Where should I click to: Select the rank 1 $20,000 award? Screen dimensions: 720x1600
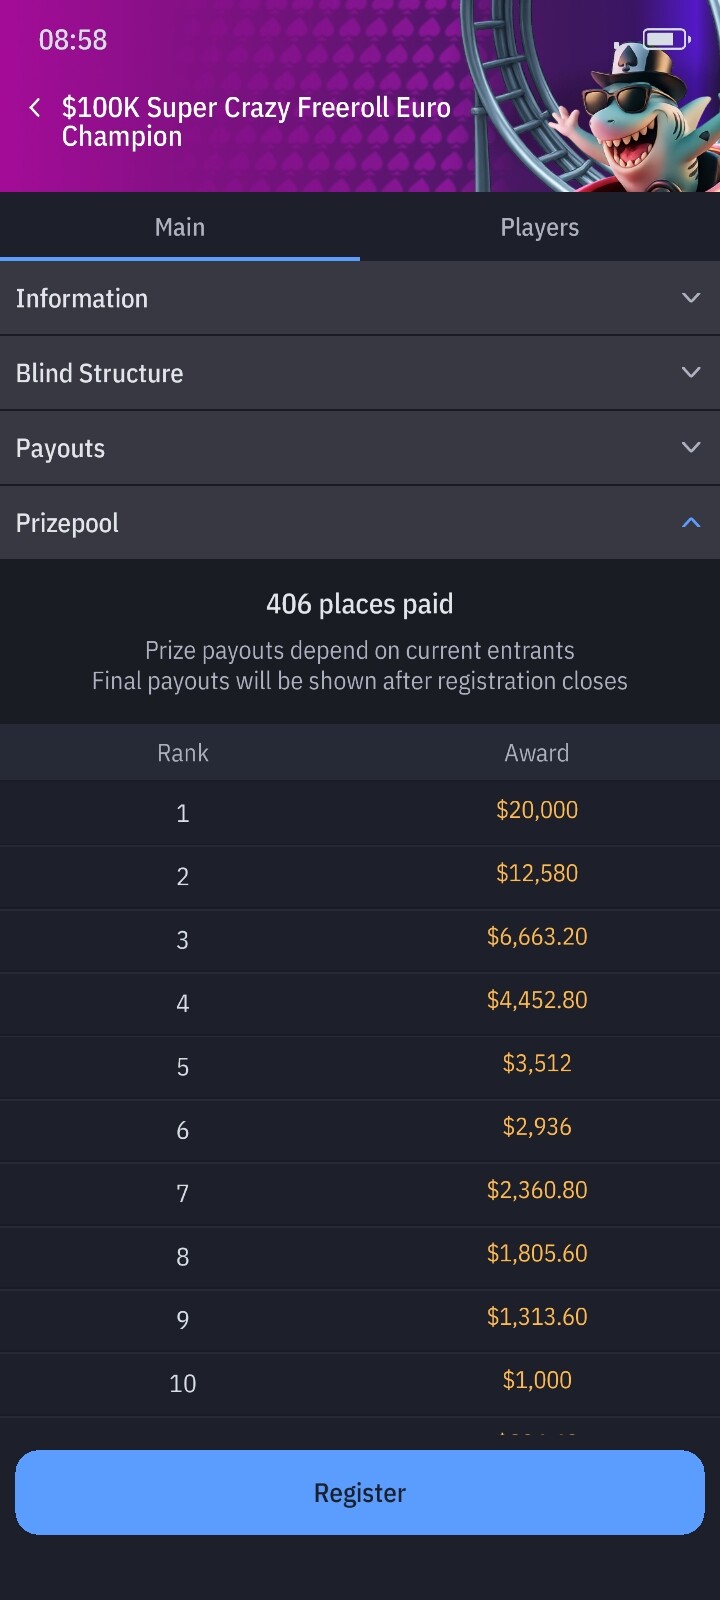537,810
